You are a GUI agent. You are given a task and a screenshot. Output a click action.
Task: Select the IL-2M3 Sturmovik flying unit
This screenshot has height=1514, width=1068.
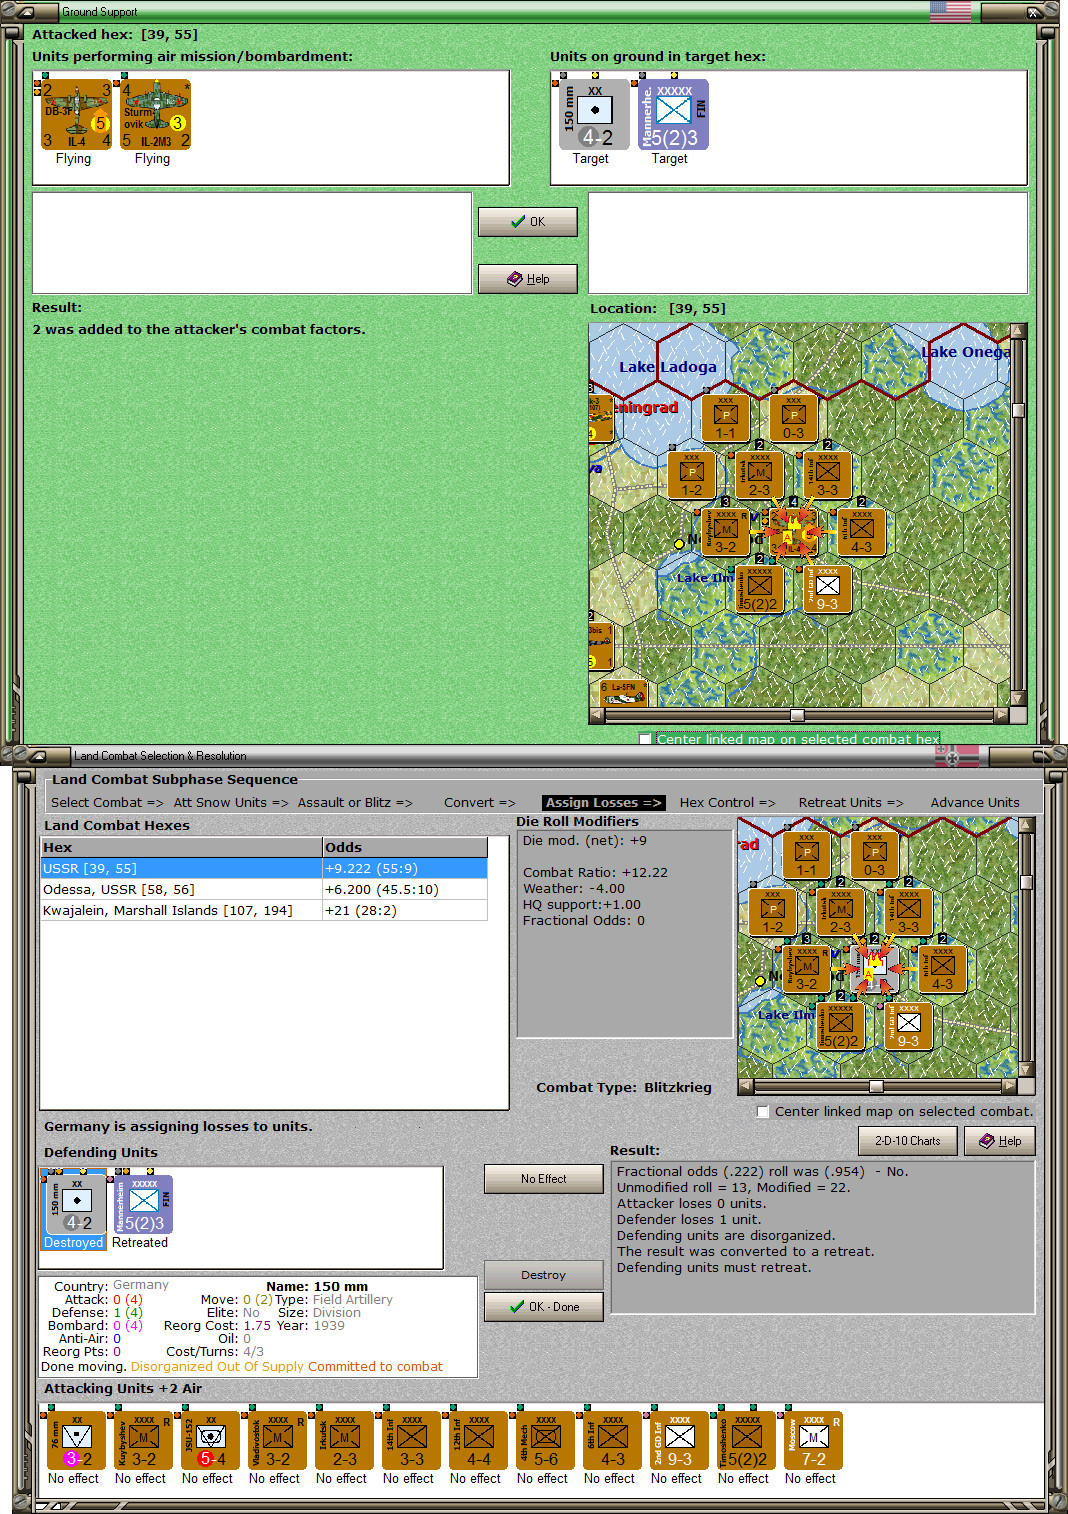point(155,115)
